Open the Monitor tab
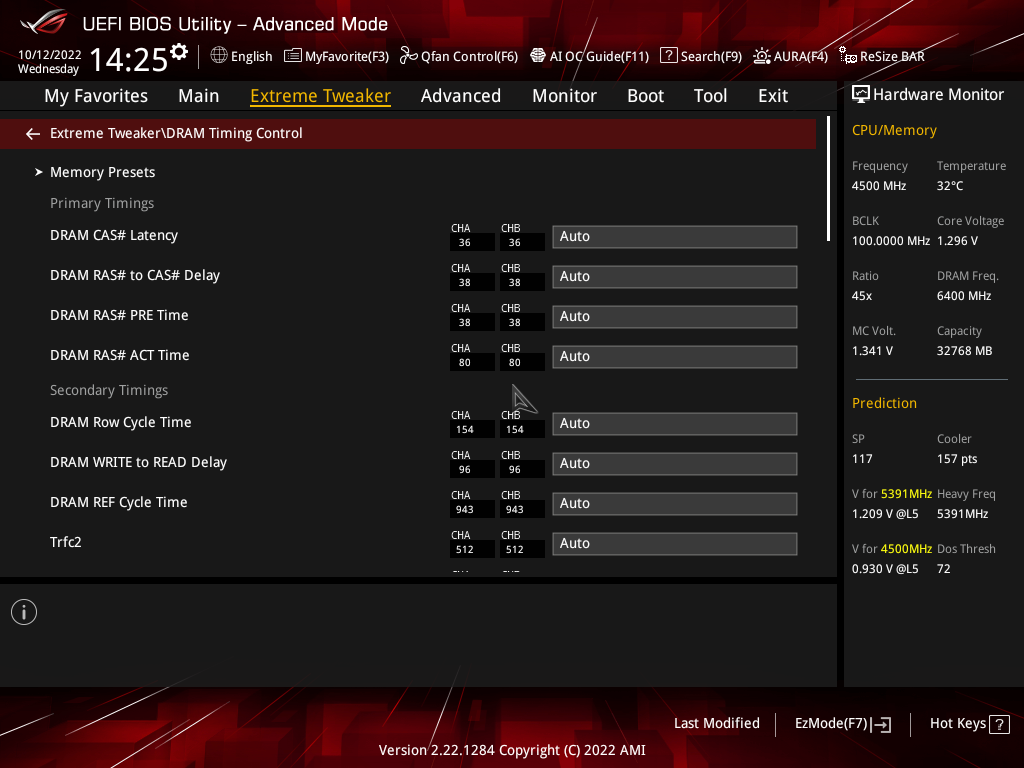1024x768 pixels. 564,96
